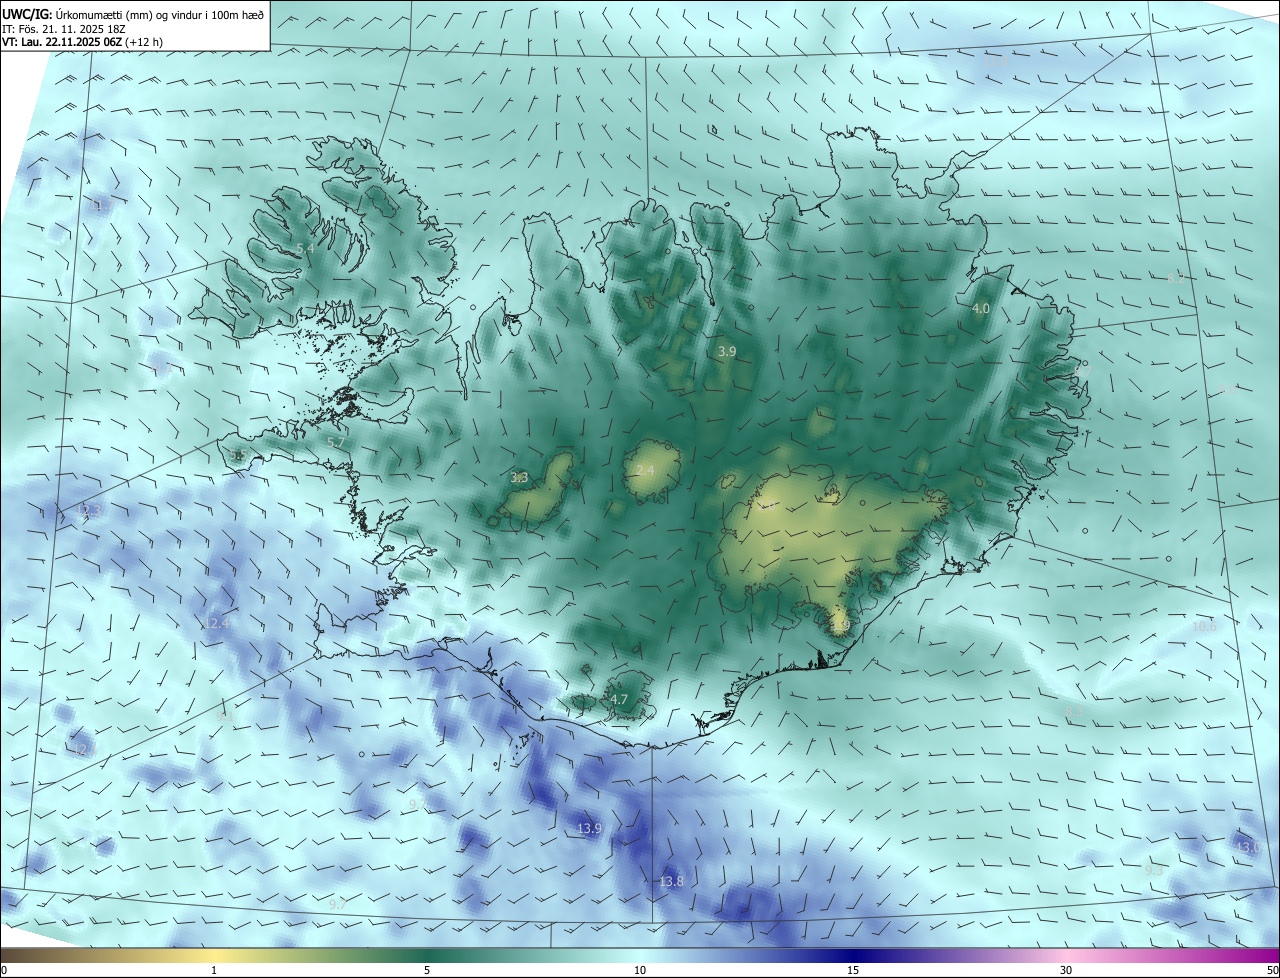
Task: Click the 10 tick on the color scale
Action: [x=640, y=970]
